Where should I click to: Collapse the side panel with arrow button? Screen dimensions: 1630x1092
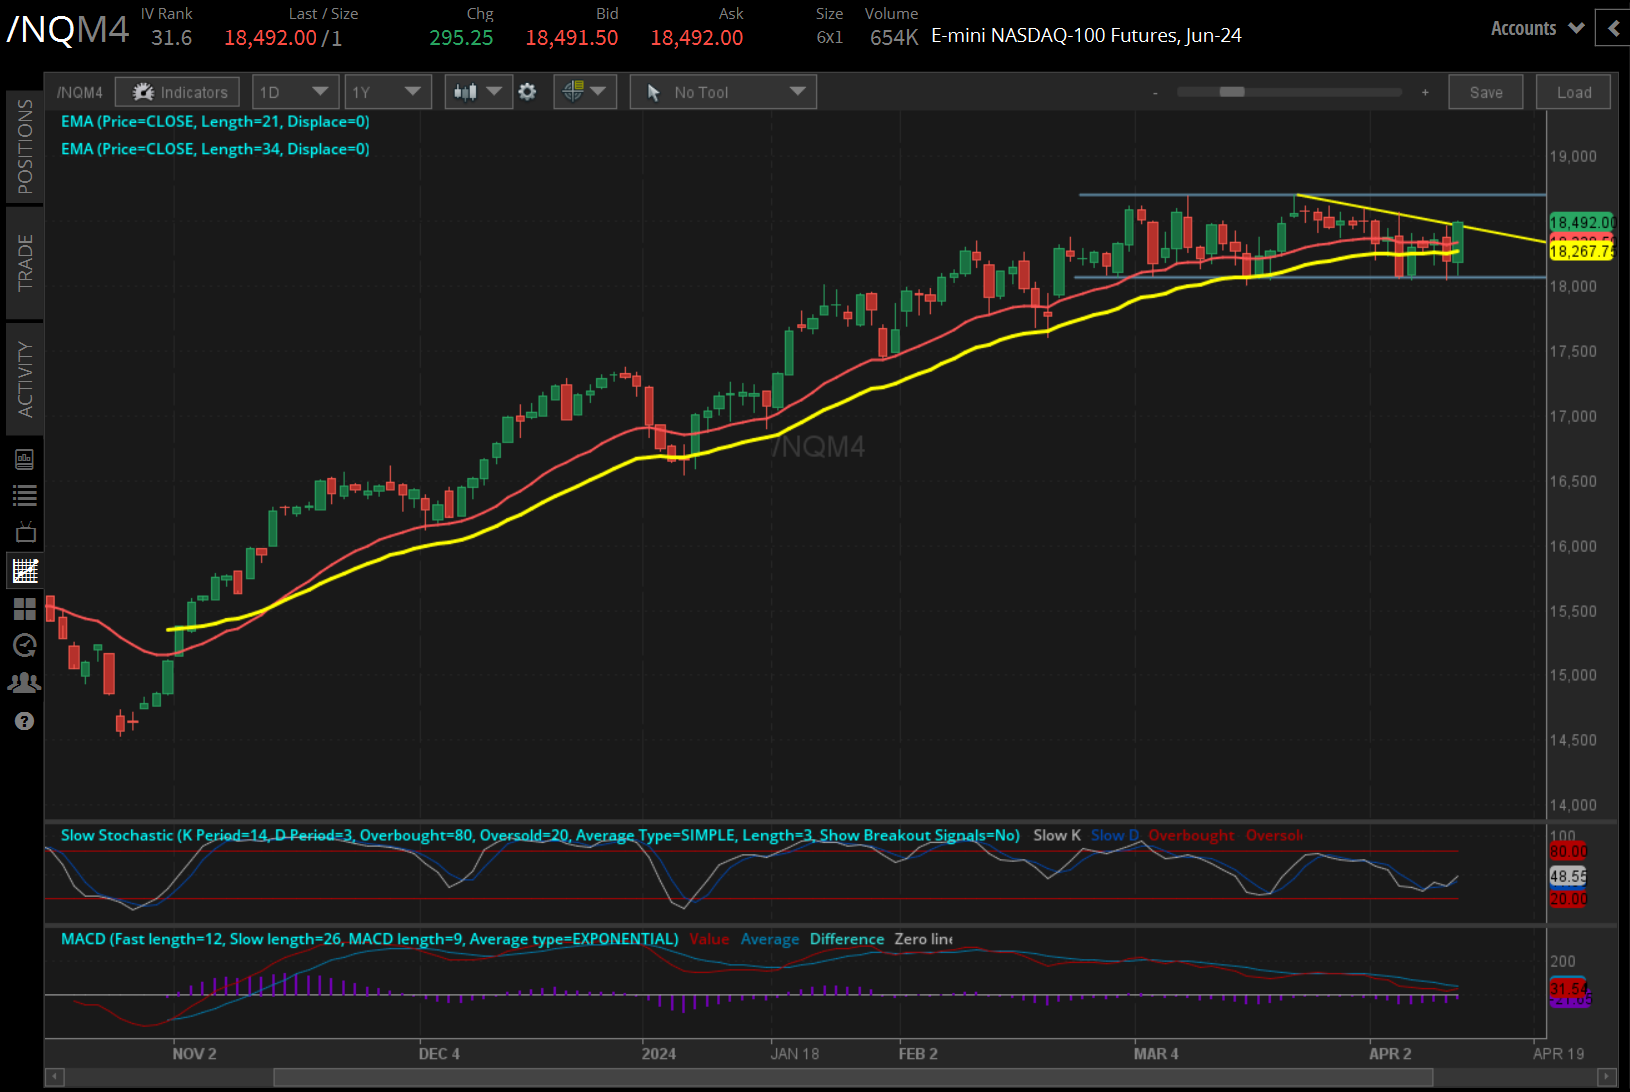tap(1613, 29)
